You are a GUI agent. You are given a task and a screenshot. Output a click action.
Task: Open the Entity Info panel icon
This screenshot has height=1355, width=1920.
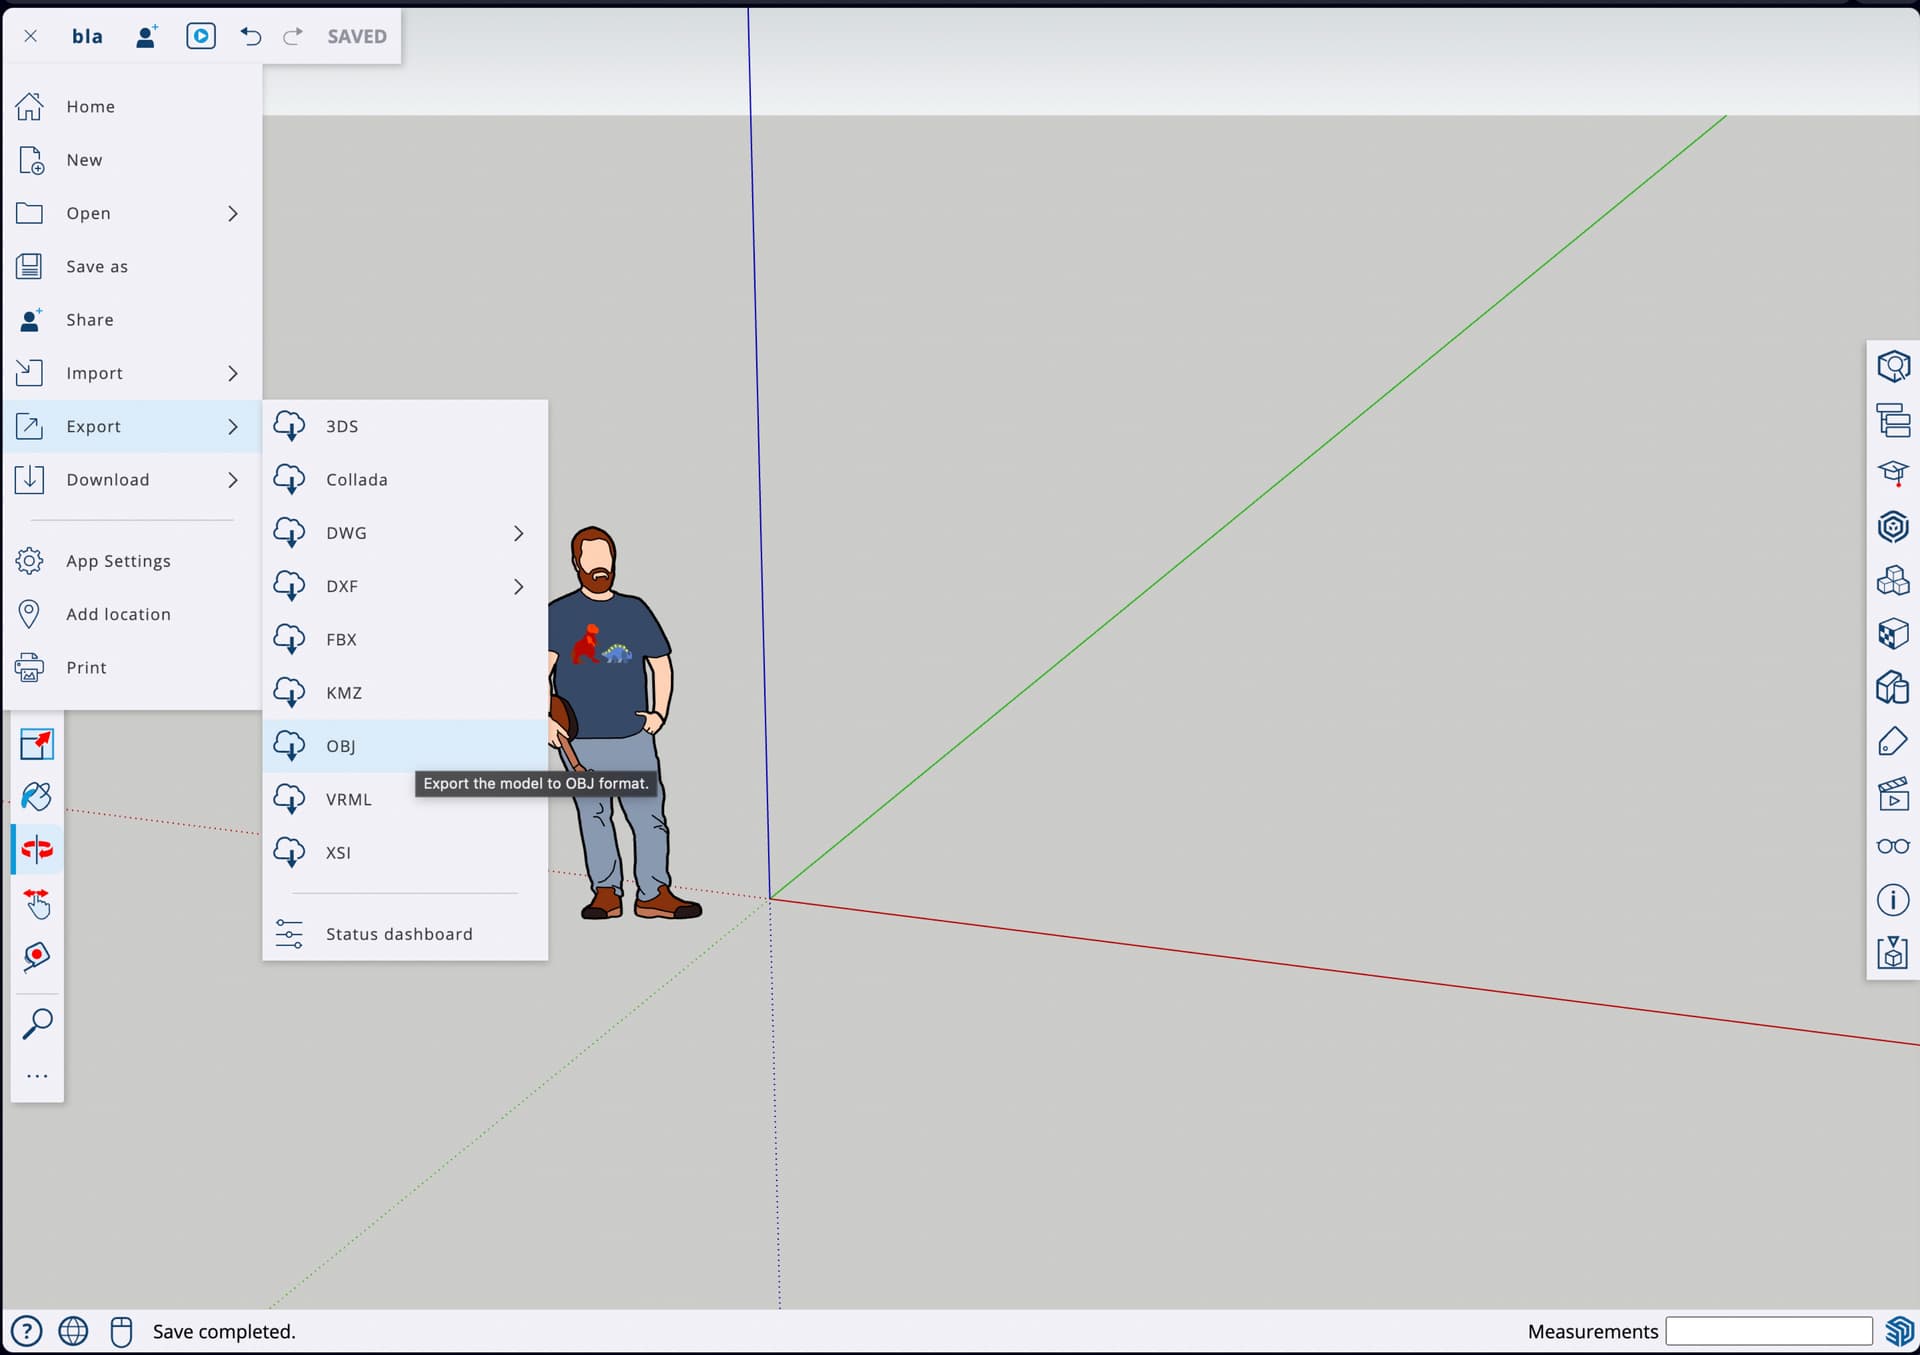tap(1892, 366)
